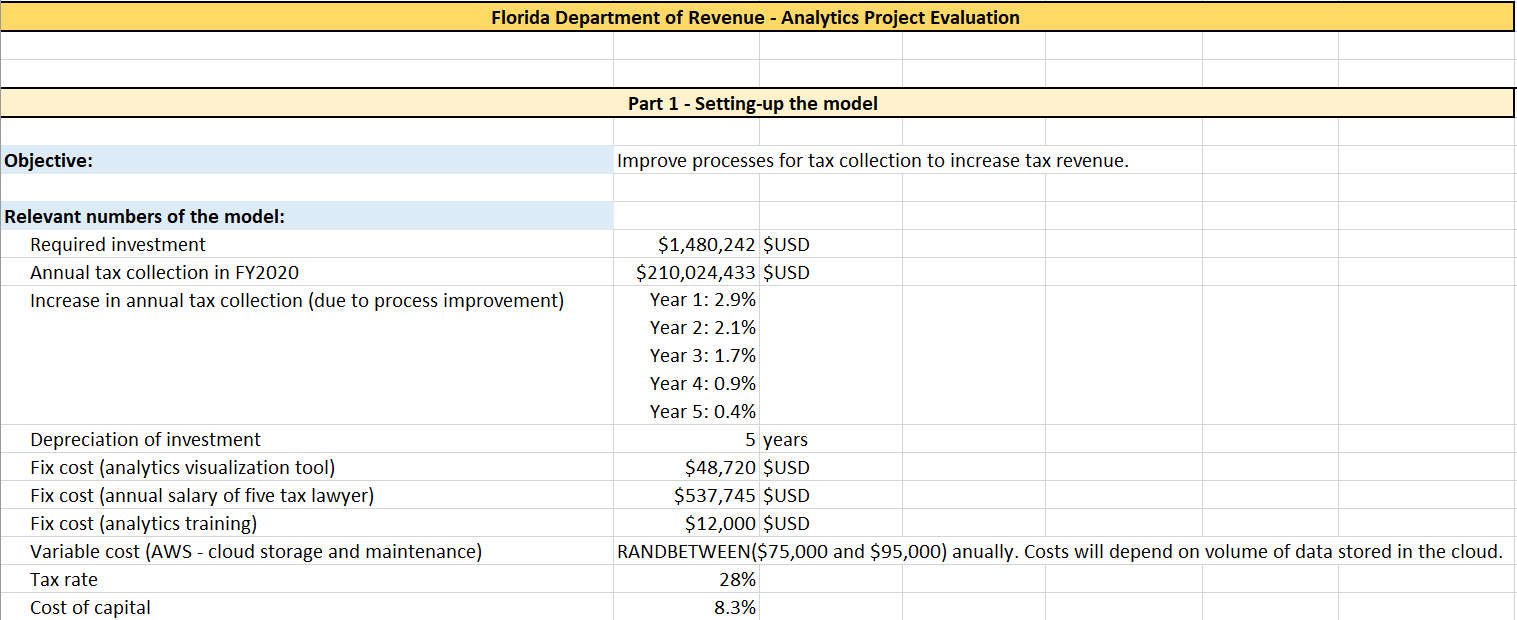Select the Year 3: 1.7% cell

pyautogui.click(x=702, y=356)
